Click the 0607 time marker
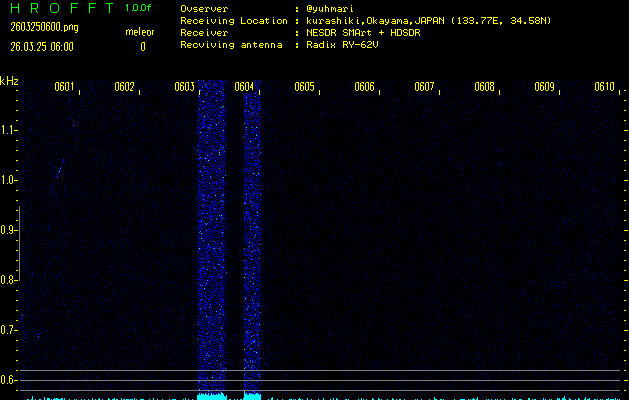Viewport: 629px width, 400px height. point(424,87)
